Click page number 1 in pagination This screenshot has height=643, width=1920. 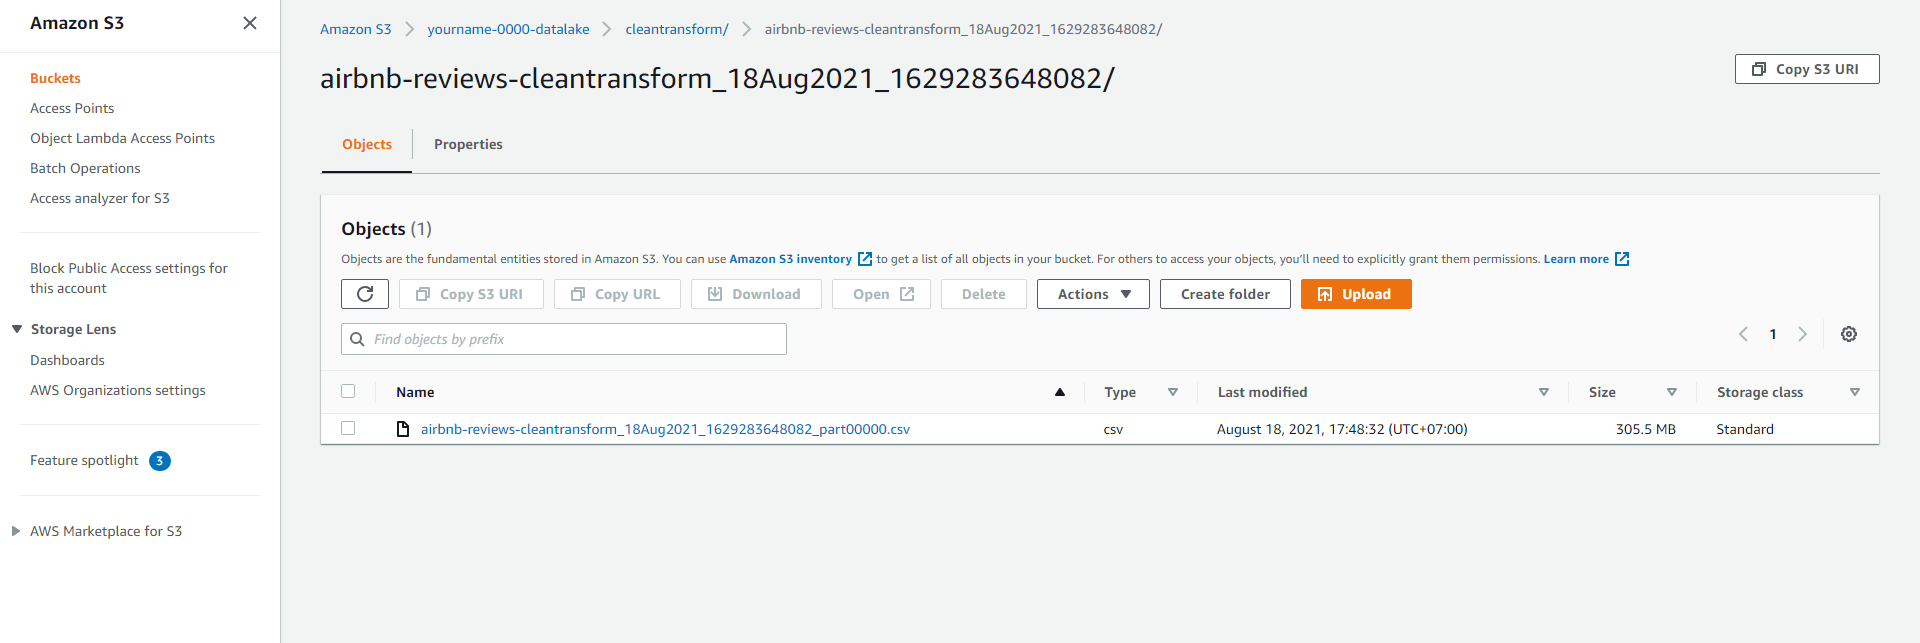pyautogui.click(x=1773, y=334)
